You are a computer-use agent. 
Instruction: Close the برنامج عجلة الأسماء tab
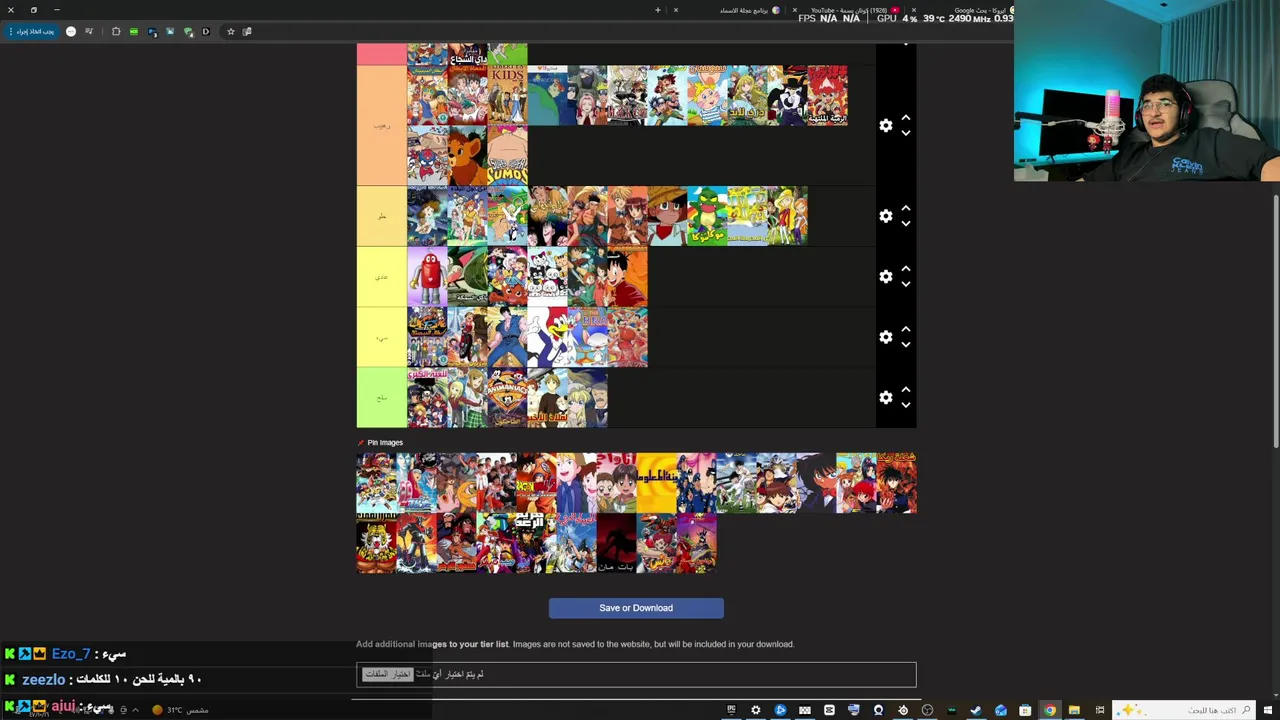[676, 10]
